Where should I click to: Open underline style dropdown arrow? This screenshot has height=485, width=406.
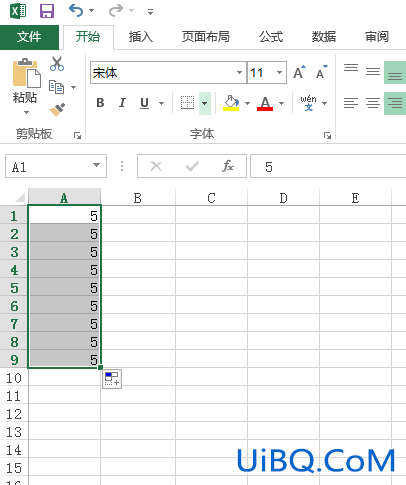point(161,103)
